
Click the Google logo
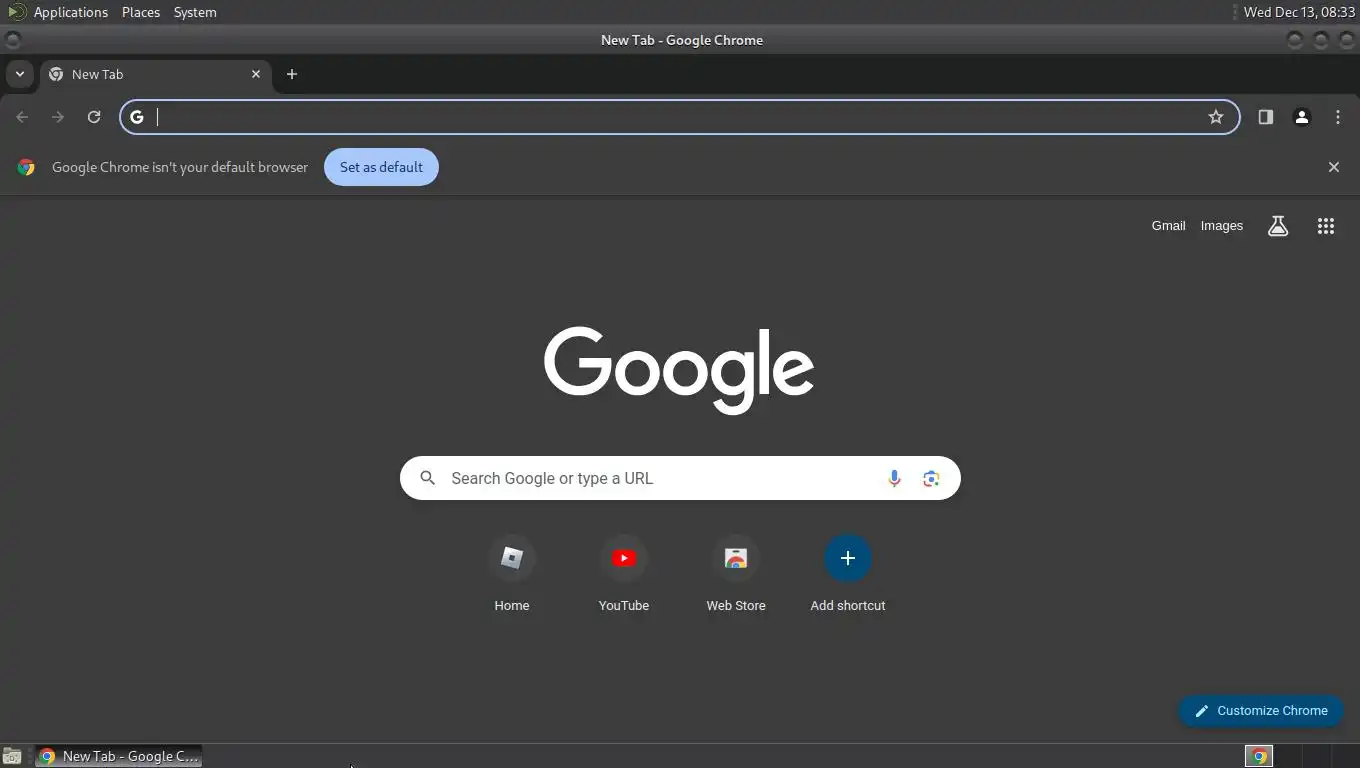679,370
